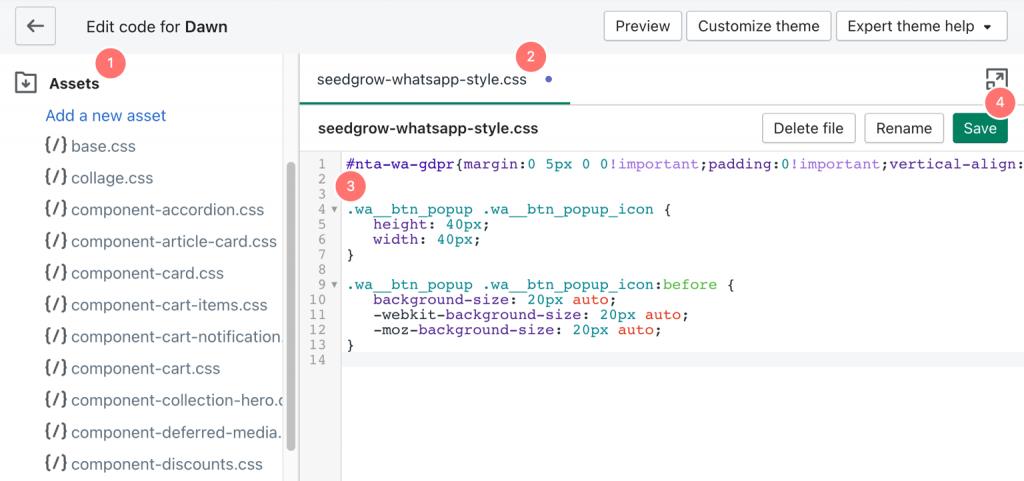Click the code icon beside component-discounts.css
Screen dimensions: 1024x481
56,464
